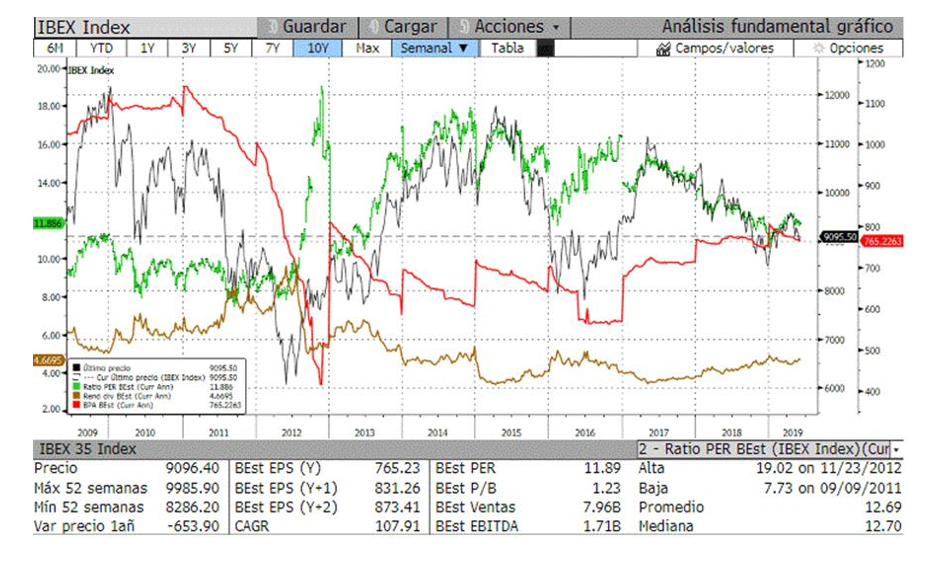Click the IBEX 35 Index panel header

click(335, 449)
